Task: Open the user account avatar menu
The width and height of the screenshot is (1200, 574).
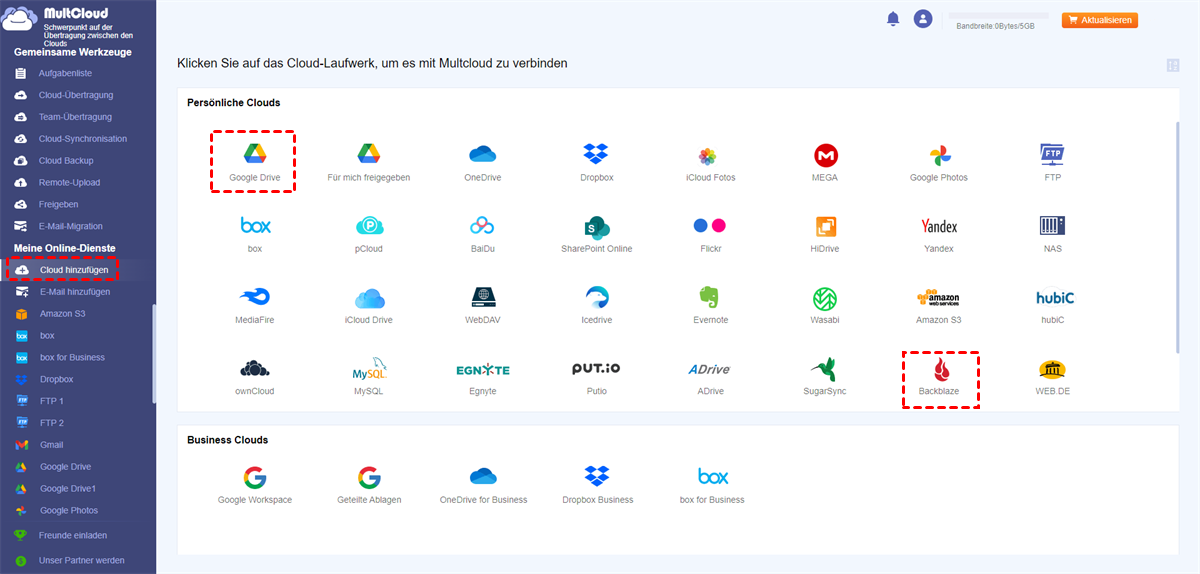Action: pos(923,19)
